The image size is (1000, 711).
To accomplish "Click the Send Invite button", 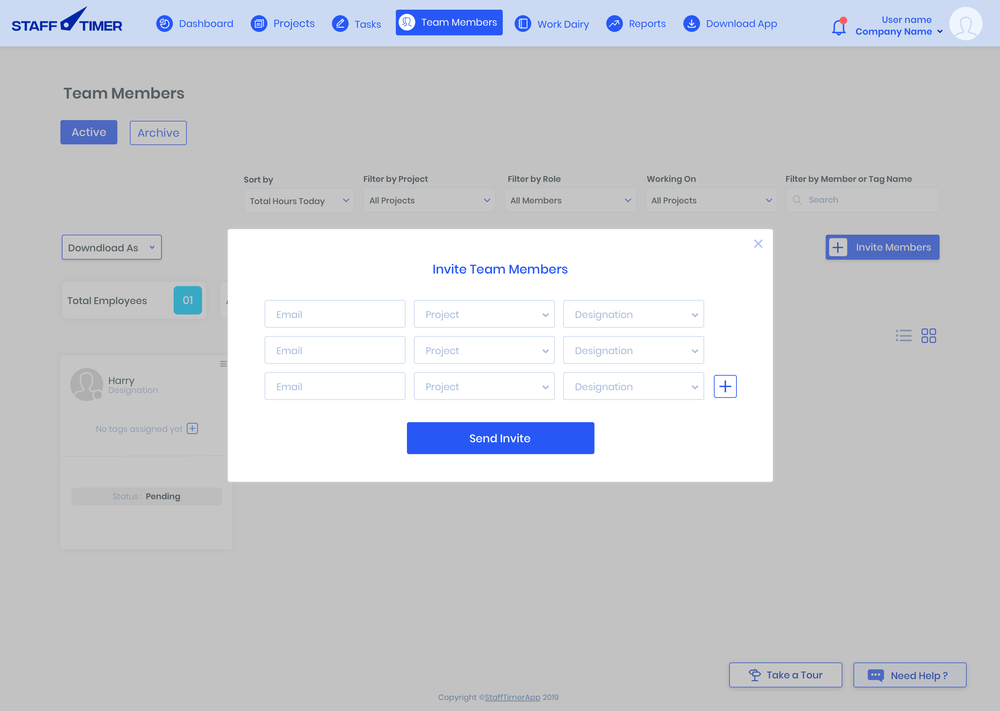I will click(x=501, y=438).
